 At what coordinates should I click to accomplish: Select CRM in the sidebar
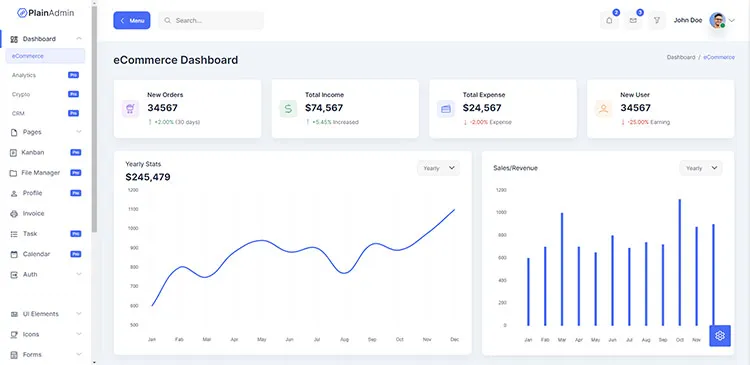click(18, 113)
